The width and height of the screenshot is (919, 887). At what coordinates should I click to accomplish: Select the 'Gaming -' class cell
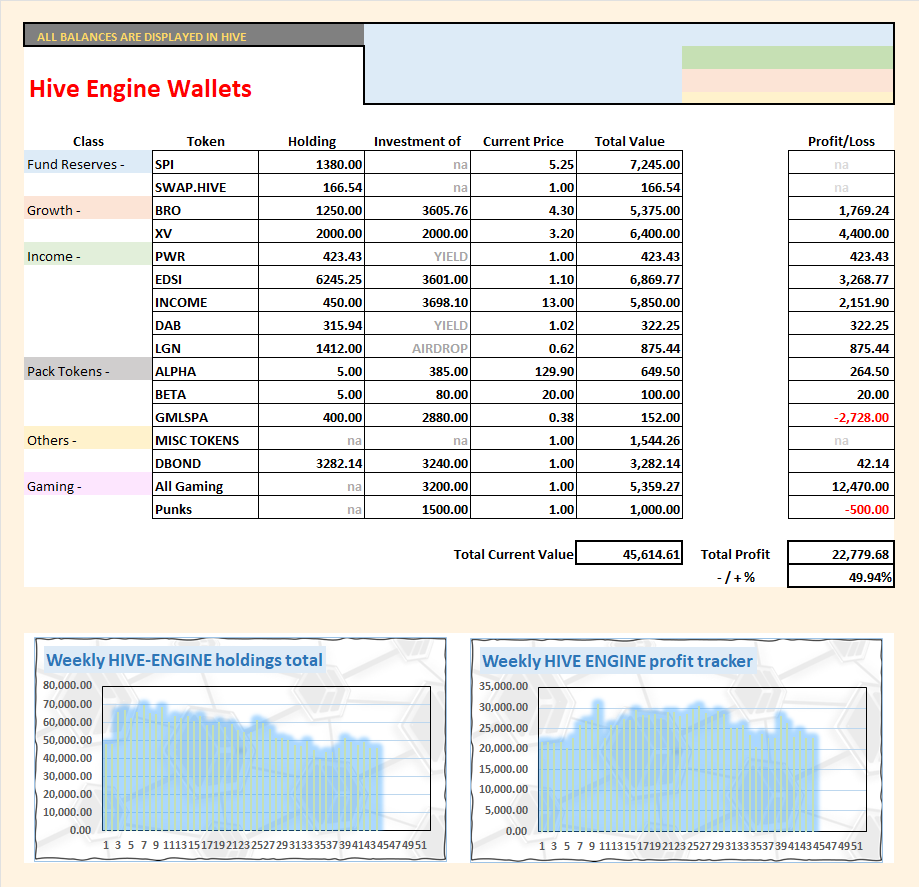pos(87,484)
